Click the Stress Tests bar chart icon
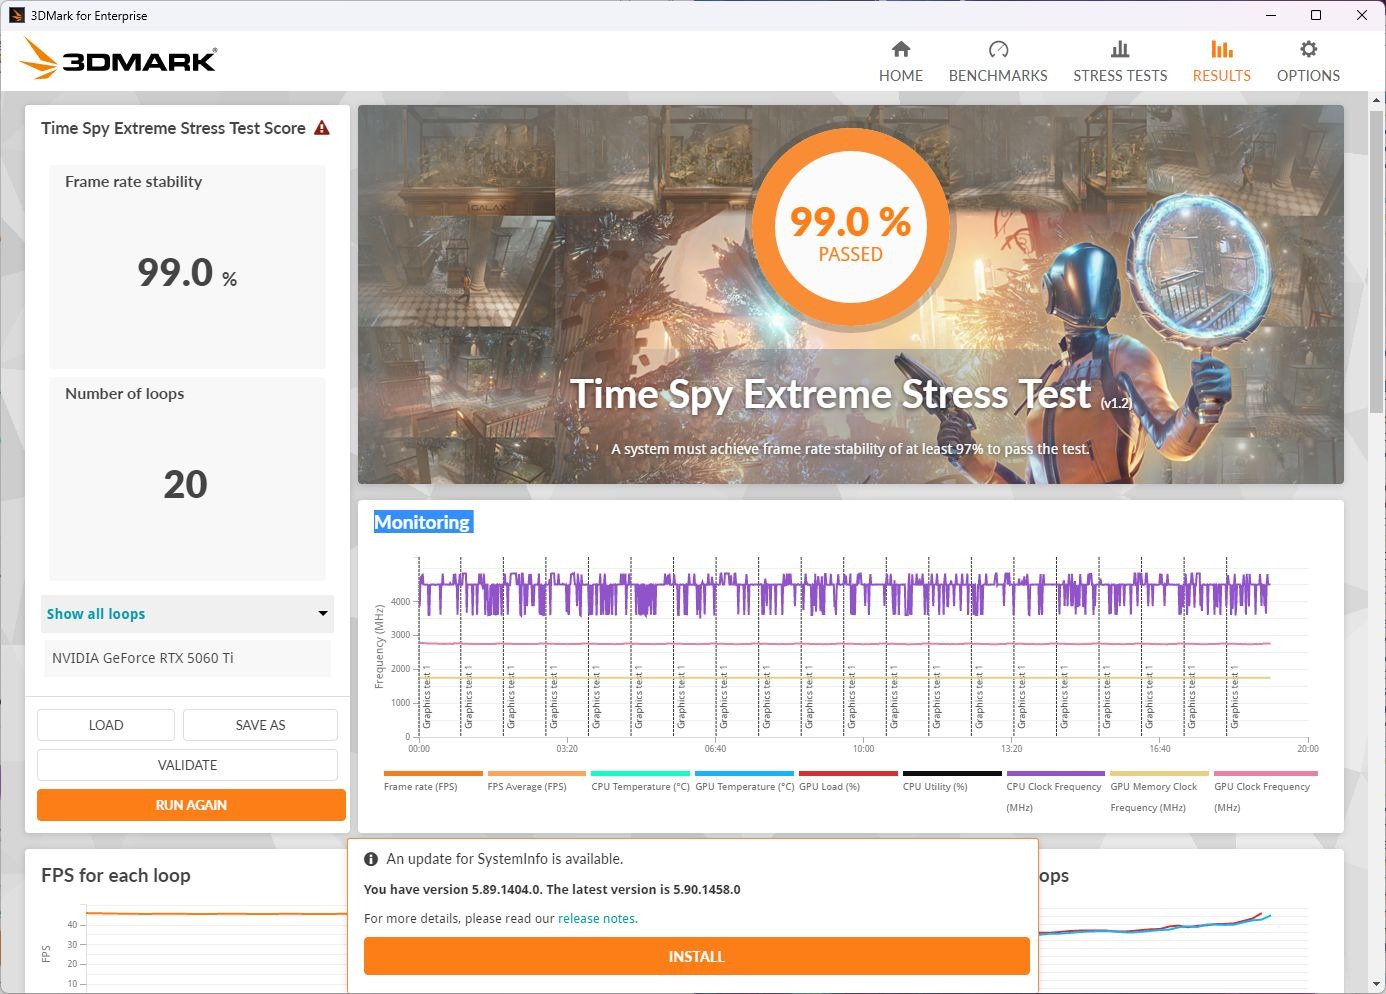This screenshot has width=1386, height=994. 1120,49
